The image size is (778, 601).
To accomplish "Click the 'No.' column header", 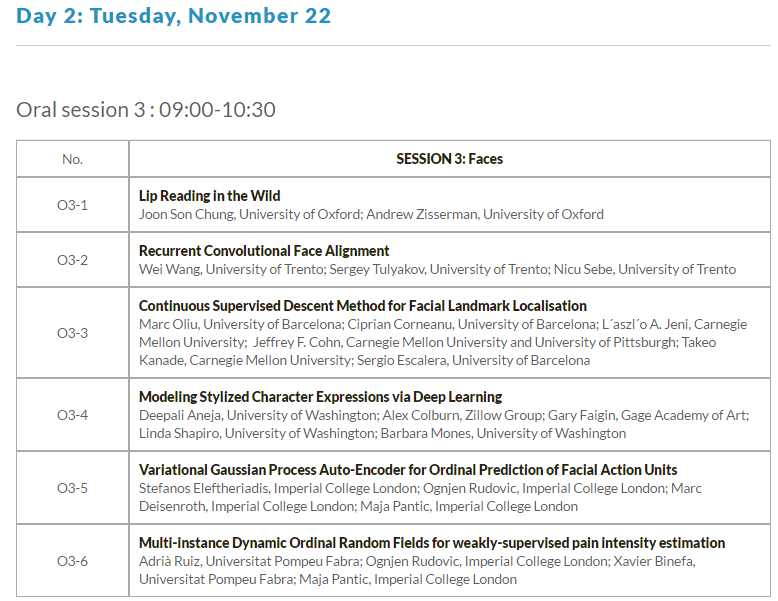I will tap(72, 159).
